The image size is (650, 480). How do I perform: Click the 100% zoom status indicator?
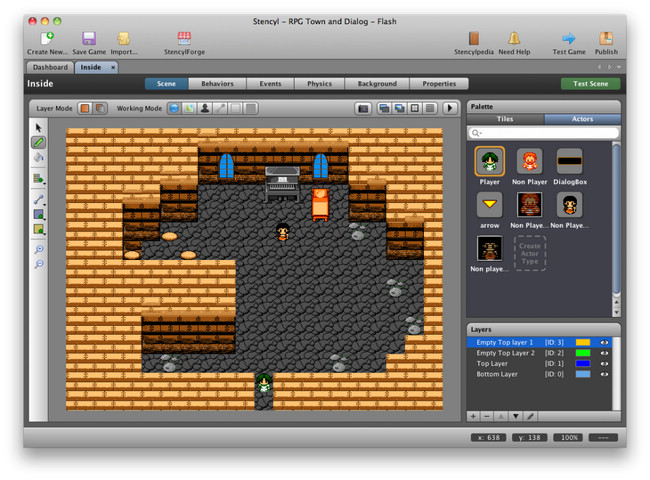pos(569,438)
